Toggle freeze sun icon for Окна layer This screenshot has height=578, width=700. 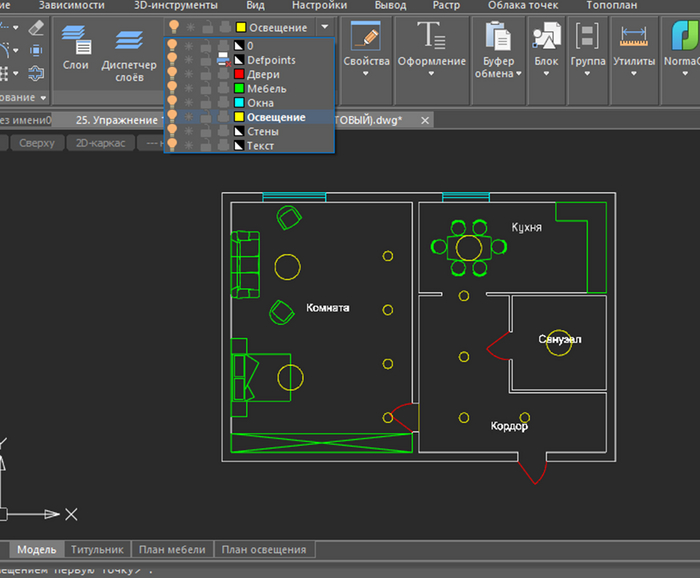click(190, 103)
